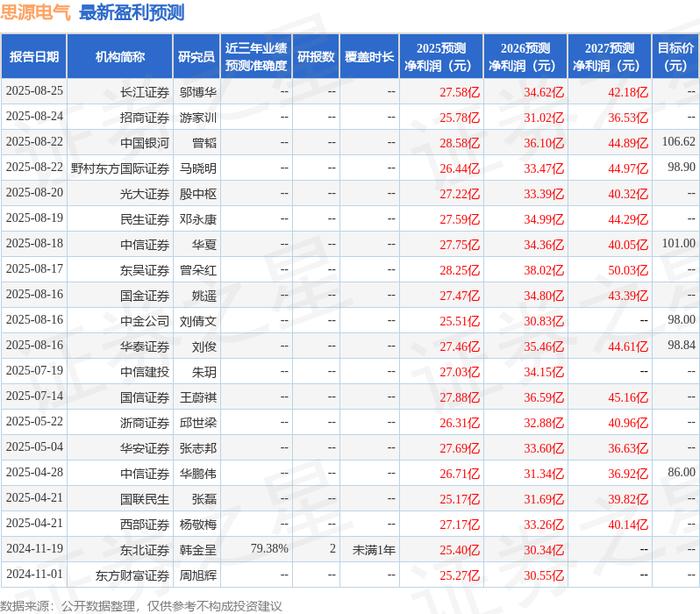Click the 数据来源 disclaimer footer text
The width and height of the screenshot is (700, 614).
[x=141, y=606]
